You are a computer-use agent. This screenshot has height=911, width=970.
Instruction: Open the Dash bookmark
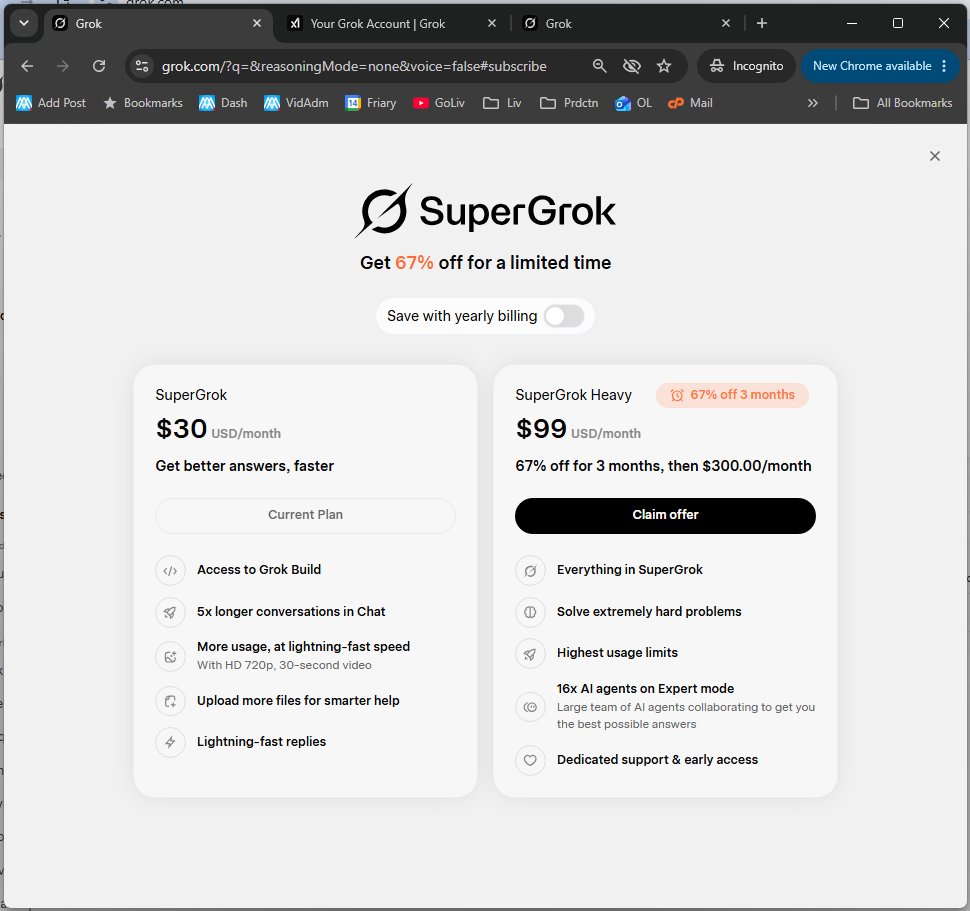tap(223, 103)
